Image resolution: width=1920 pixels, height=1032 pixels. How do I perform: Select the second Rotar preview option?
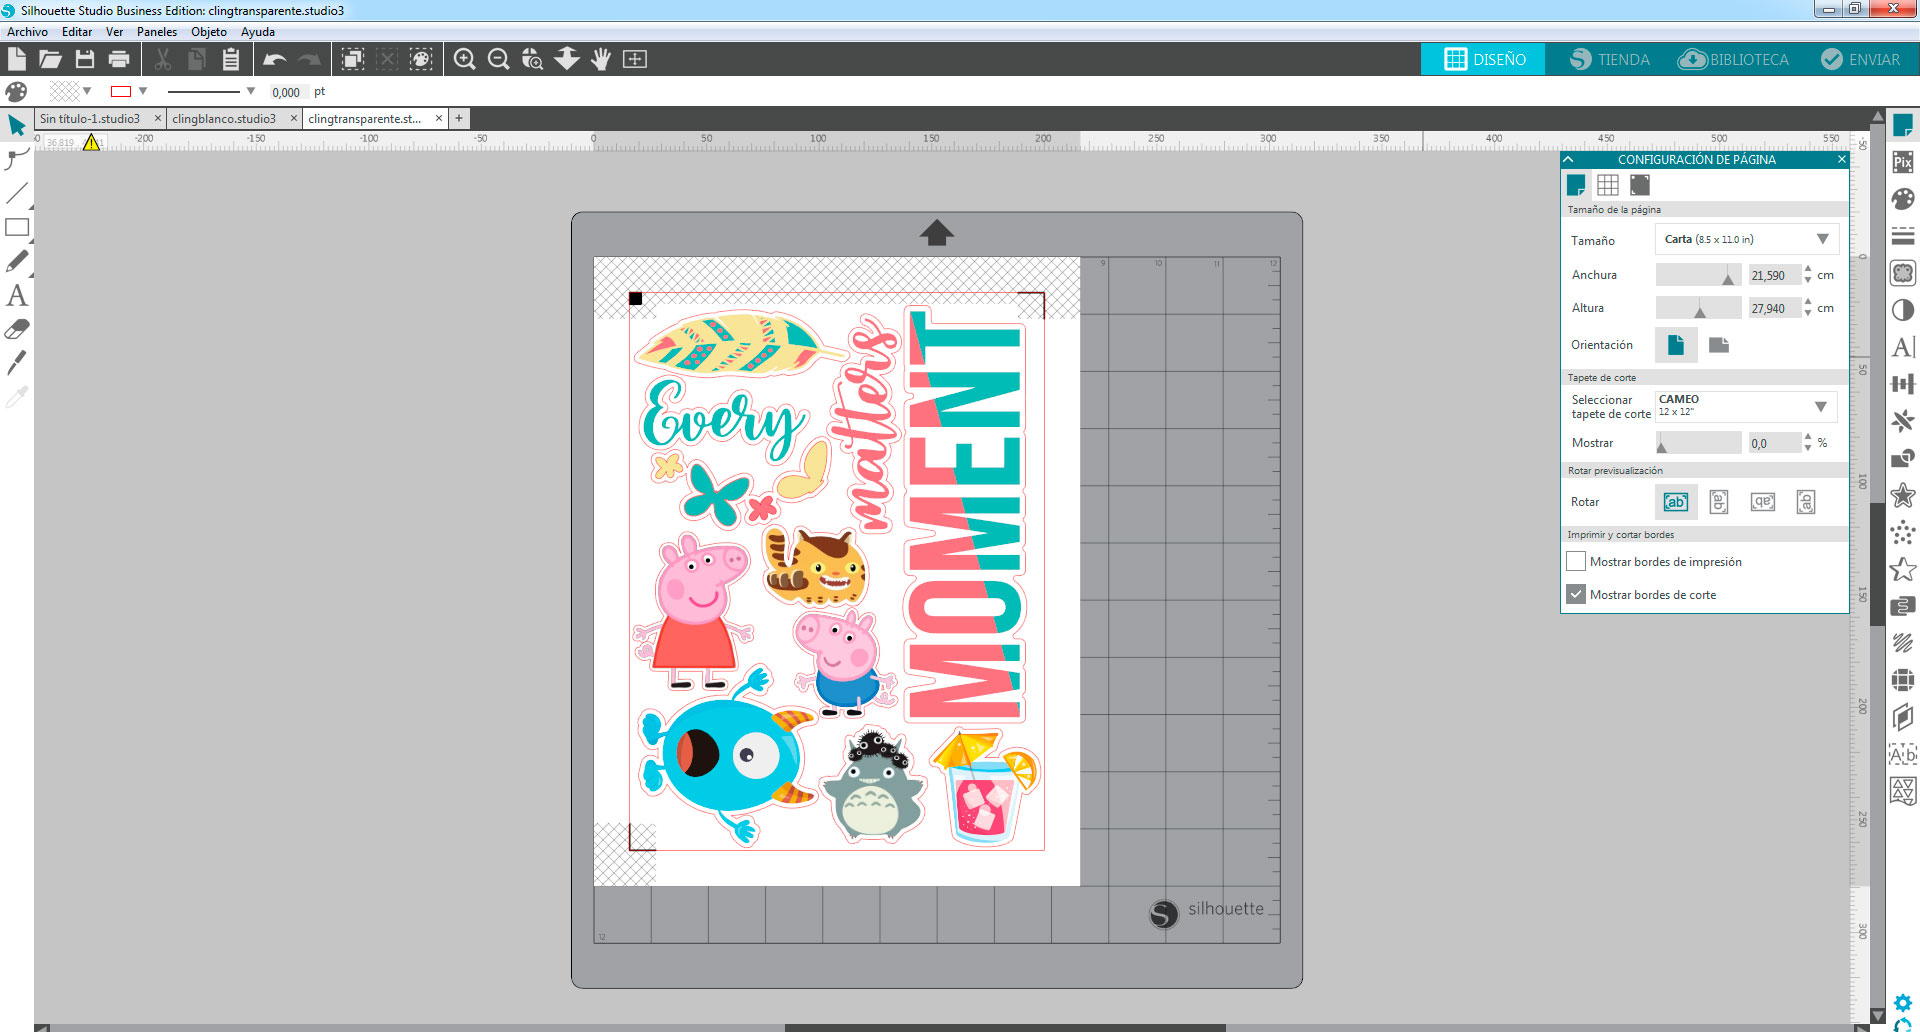[x=1719, y=502]
